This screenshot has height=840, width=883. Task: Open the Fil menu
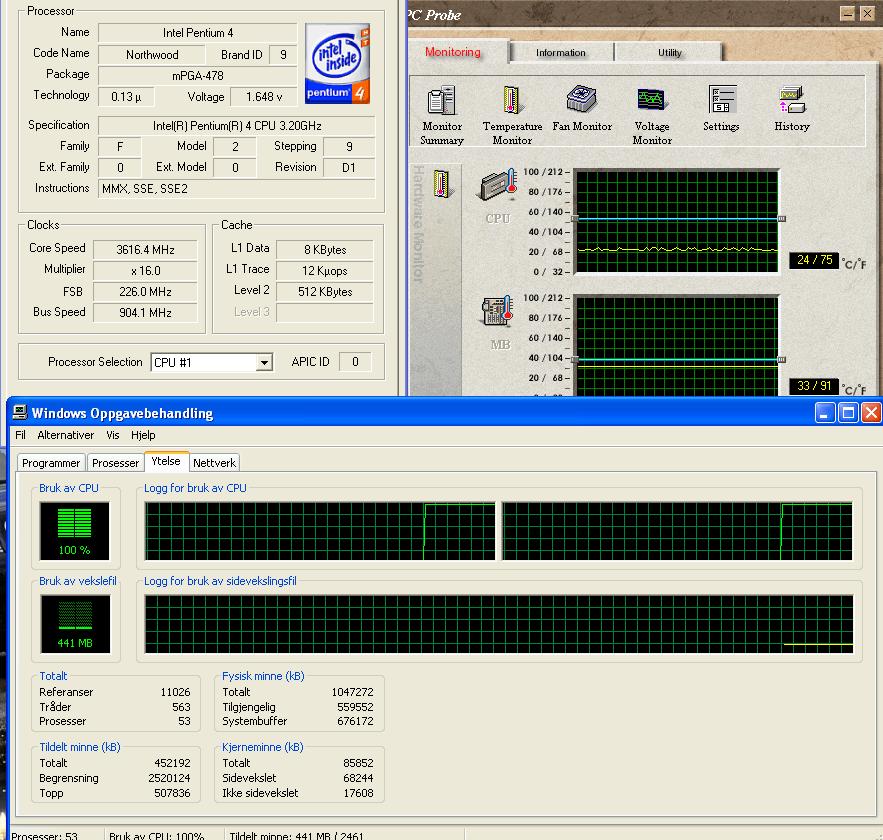pos(20,435)
